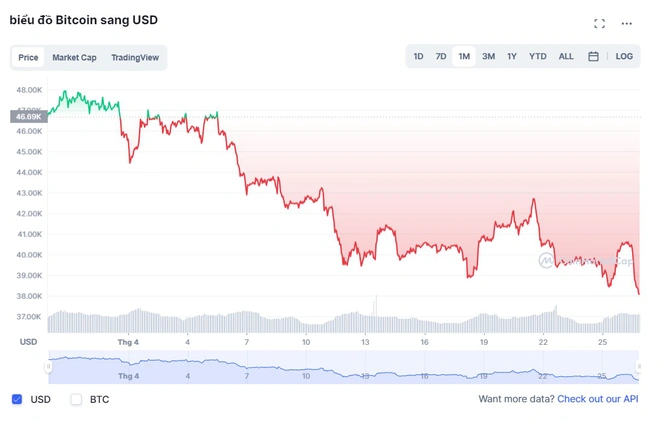Click the left handle of the range slider

coord(49,367)
